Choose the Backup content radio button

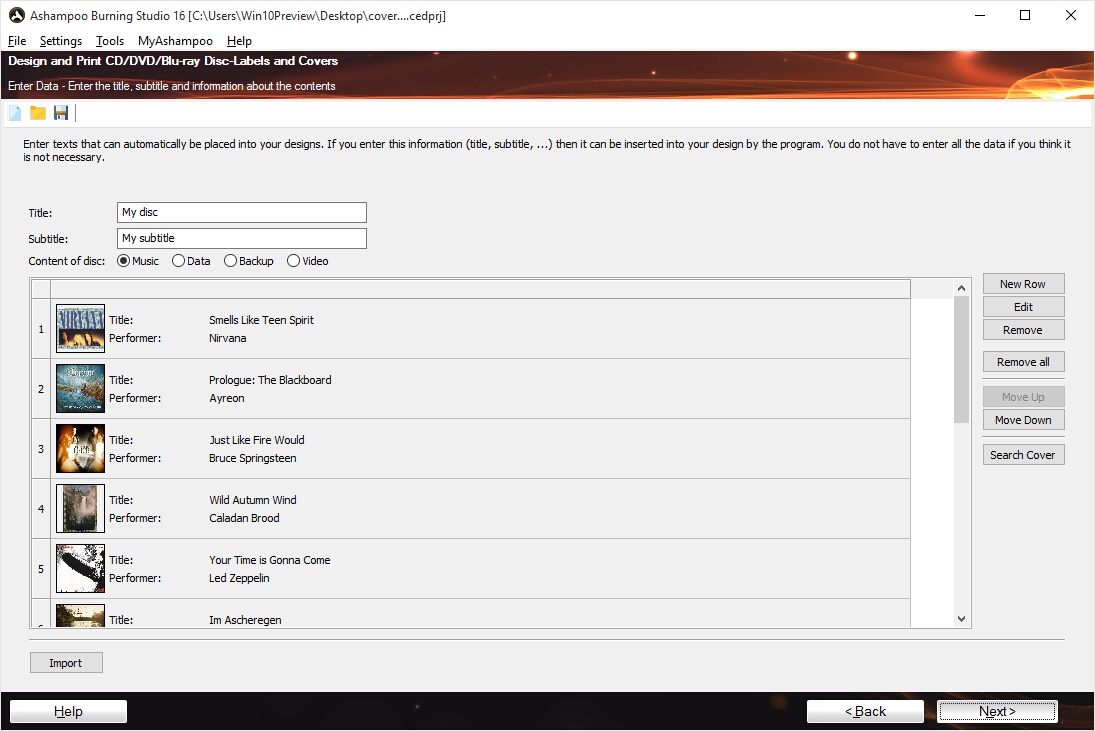pos(230,261)
